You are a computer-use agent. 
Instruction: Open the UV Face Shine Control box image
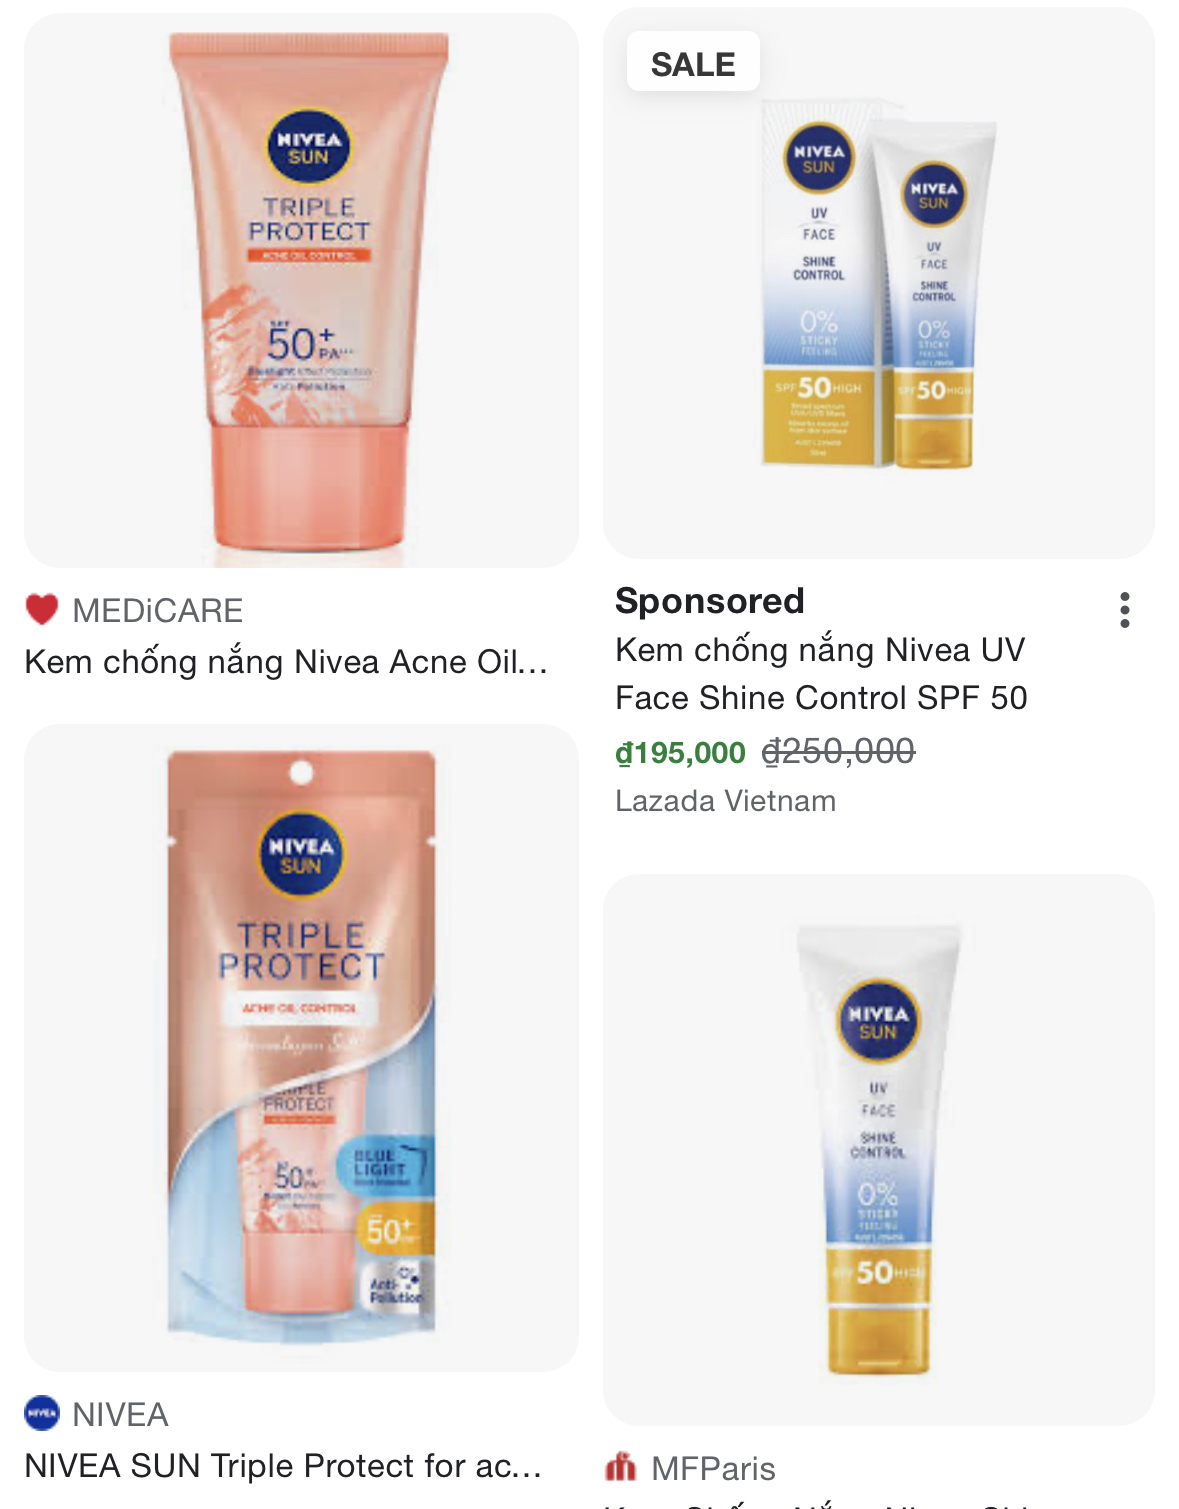pyautogui.click(x=879, y=283)
